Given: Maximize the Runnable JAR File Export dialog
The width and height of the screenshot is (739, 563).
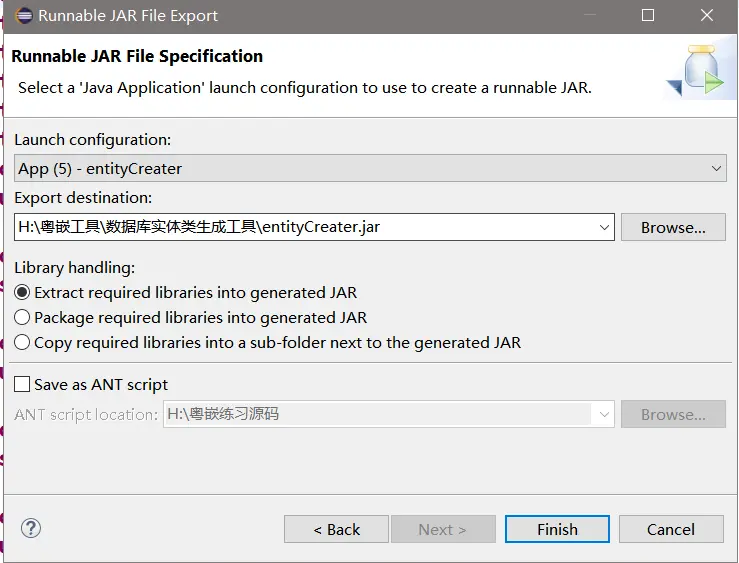Looking at the screenshot, I should point(647,16).
